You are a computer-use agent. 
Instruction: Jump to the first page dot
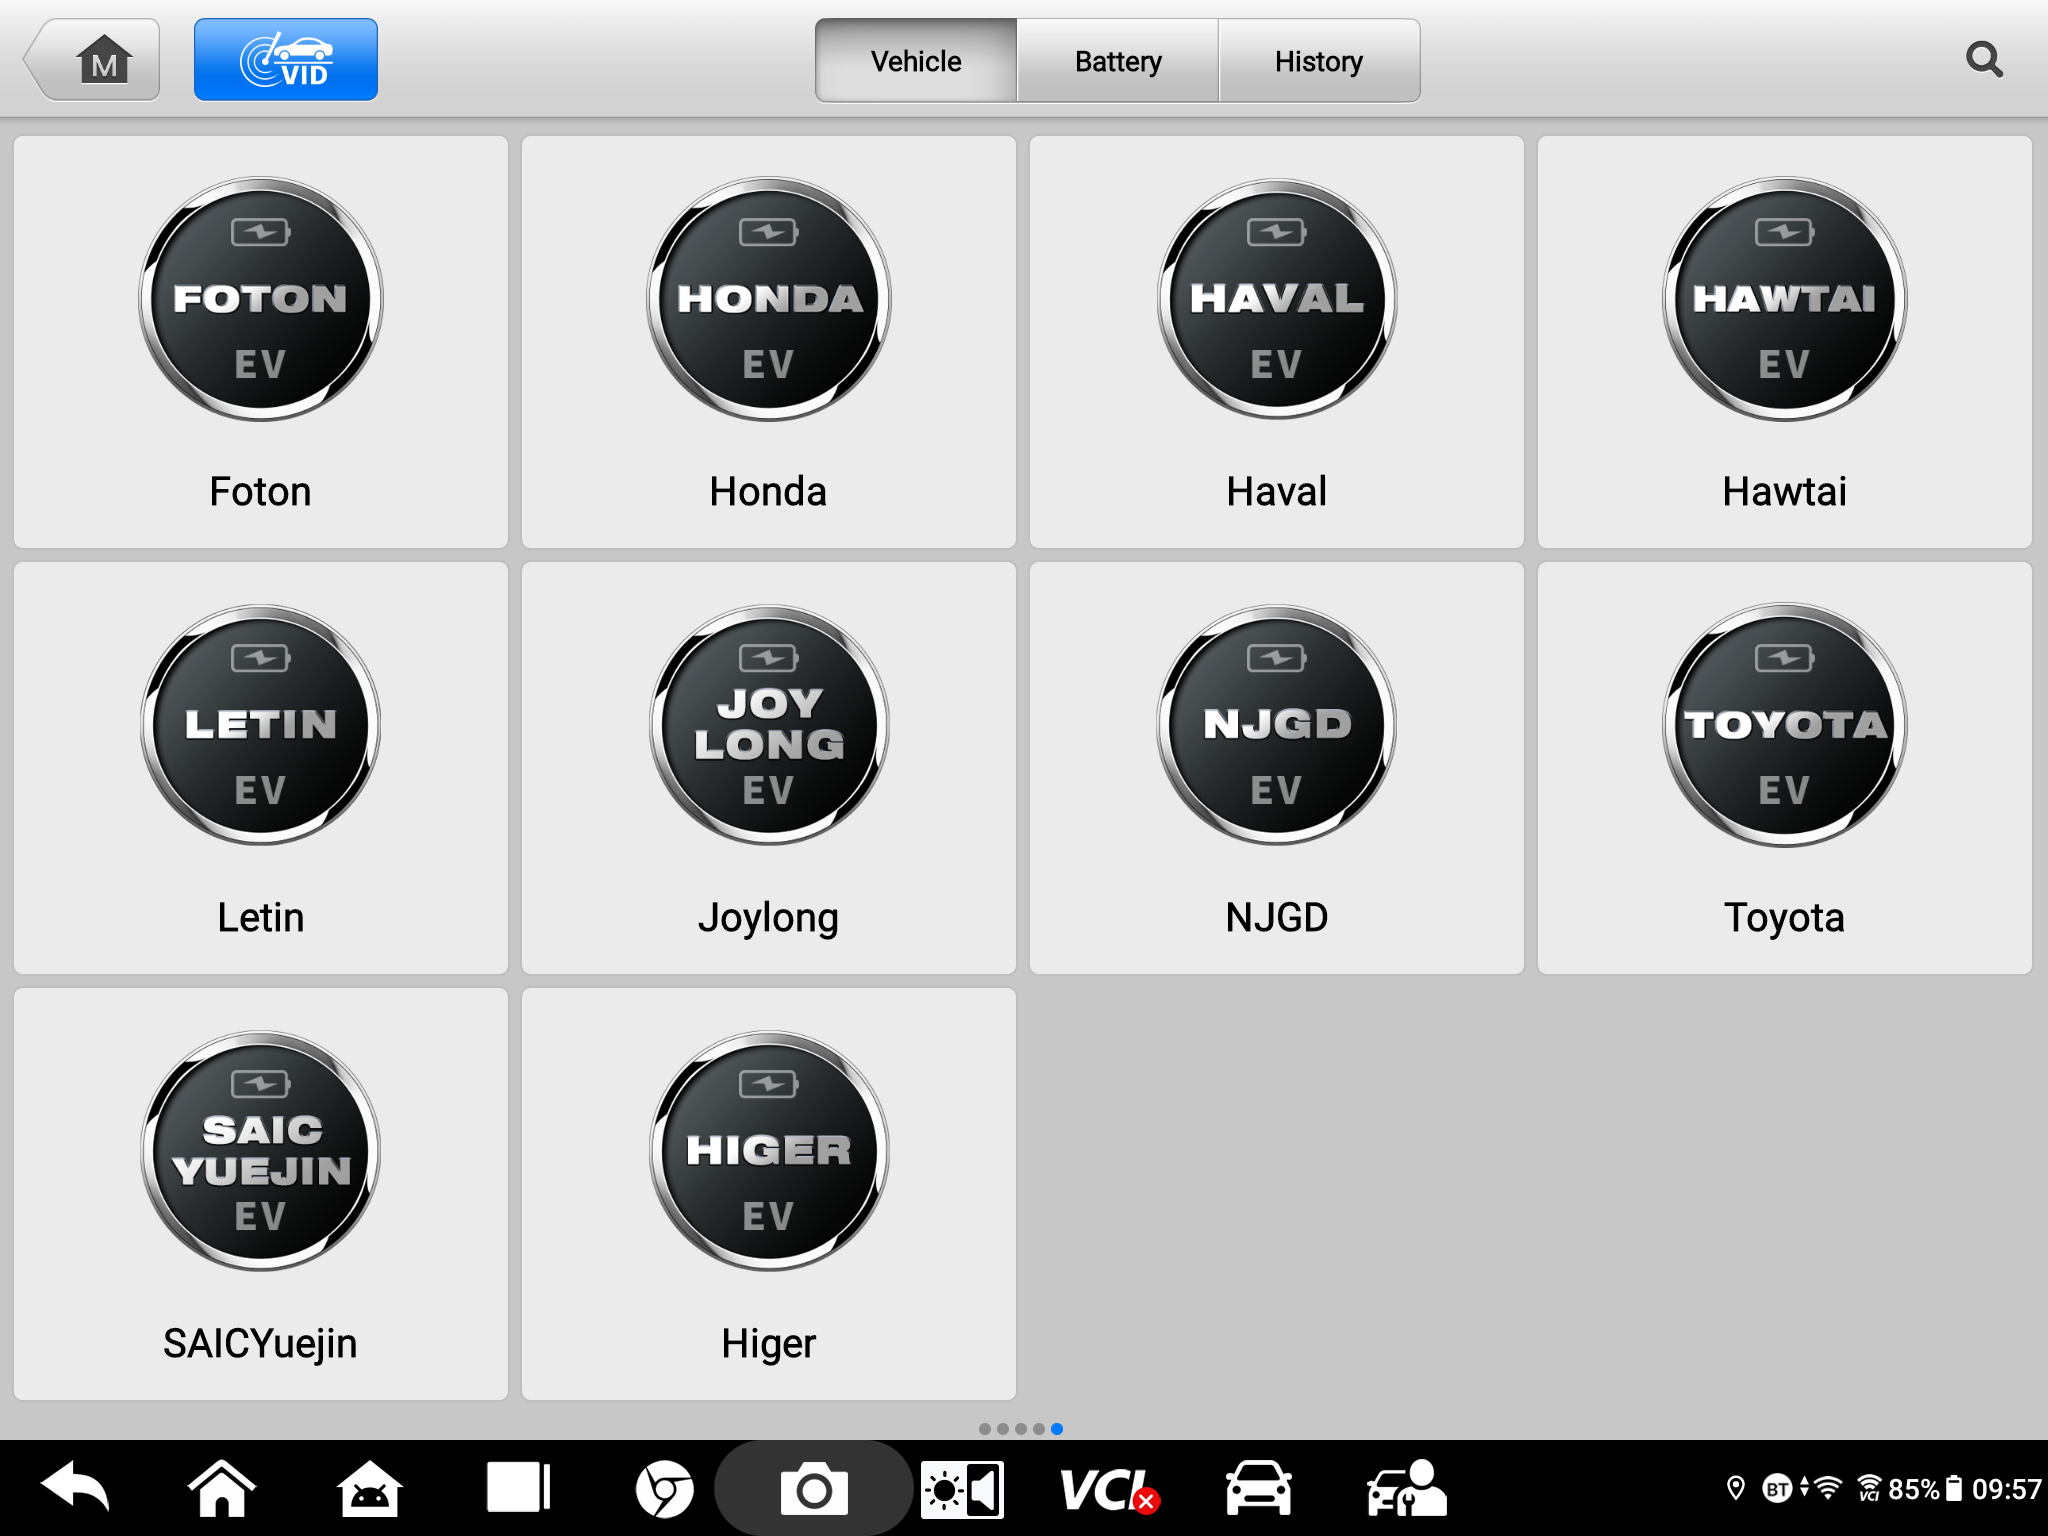[985, 1429]
